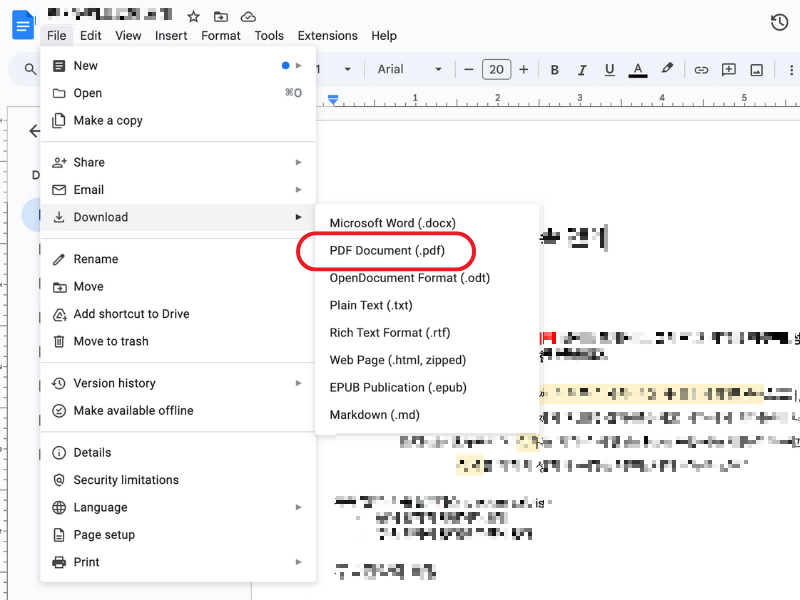Open text color picker
This screenshot has height=600, width=800.
(638, 69)
